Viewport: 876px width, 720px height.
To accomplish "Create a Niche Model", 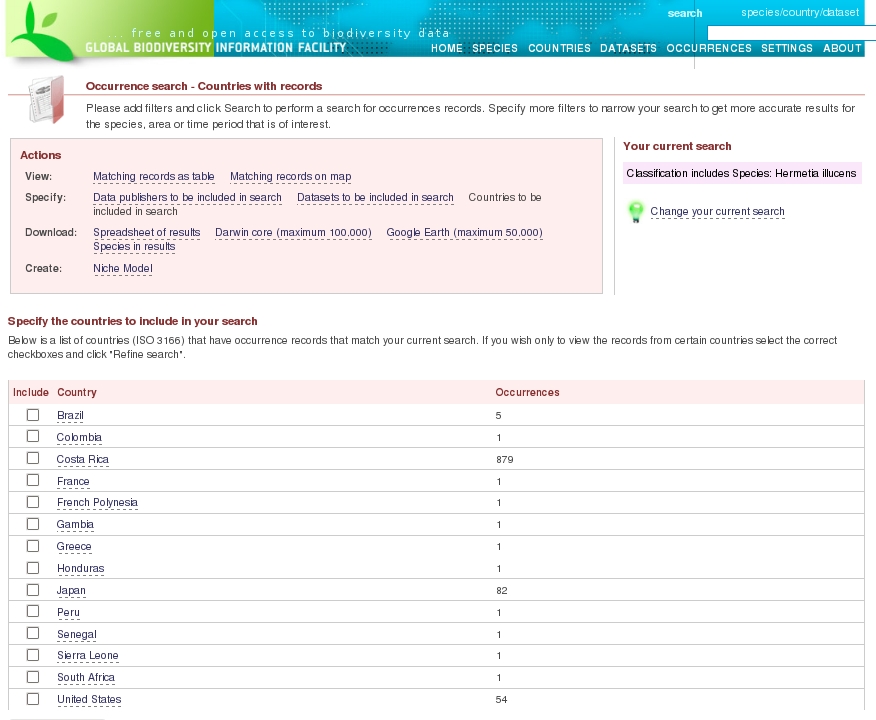I will pyautogui.click(x=123, y=268).
